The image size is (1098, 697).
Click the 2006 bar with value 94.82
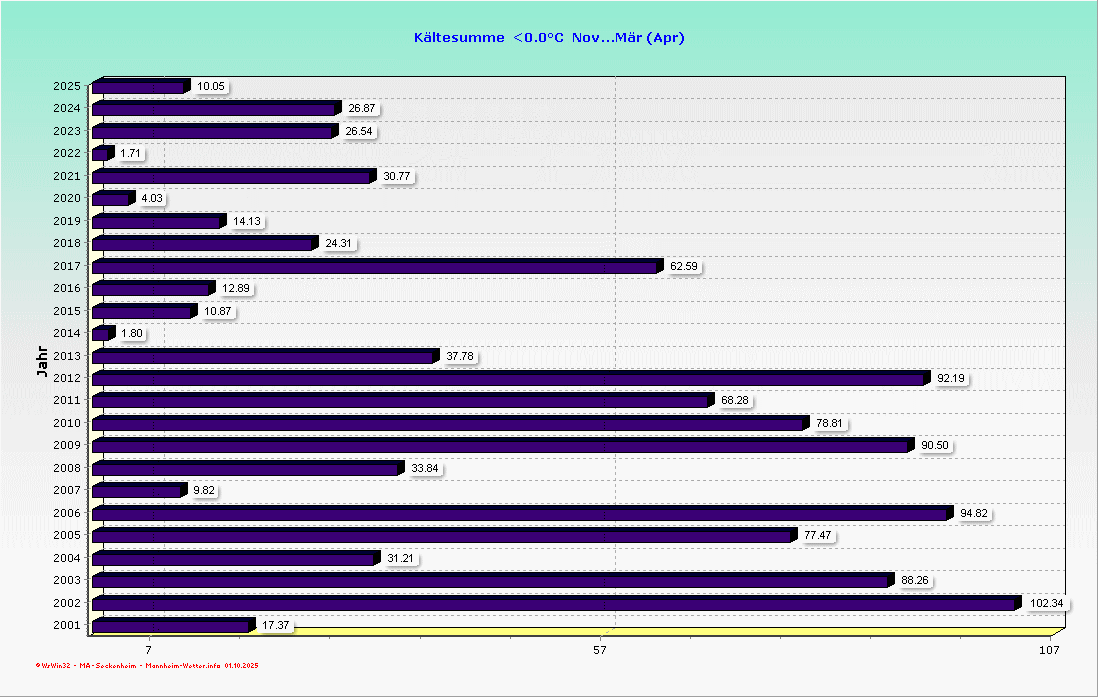click(x=522, y=514)
